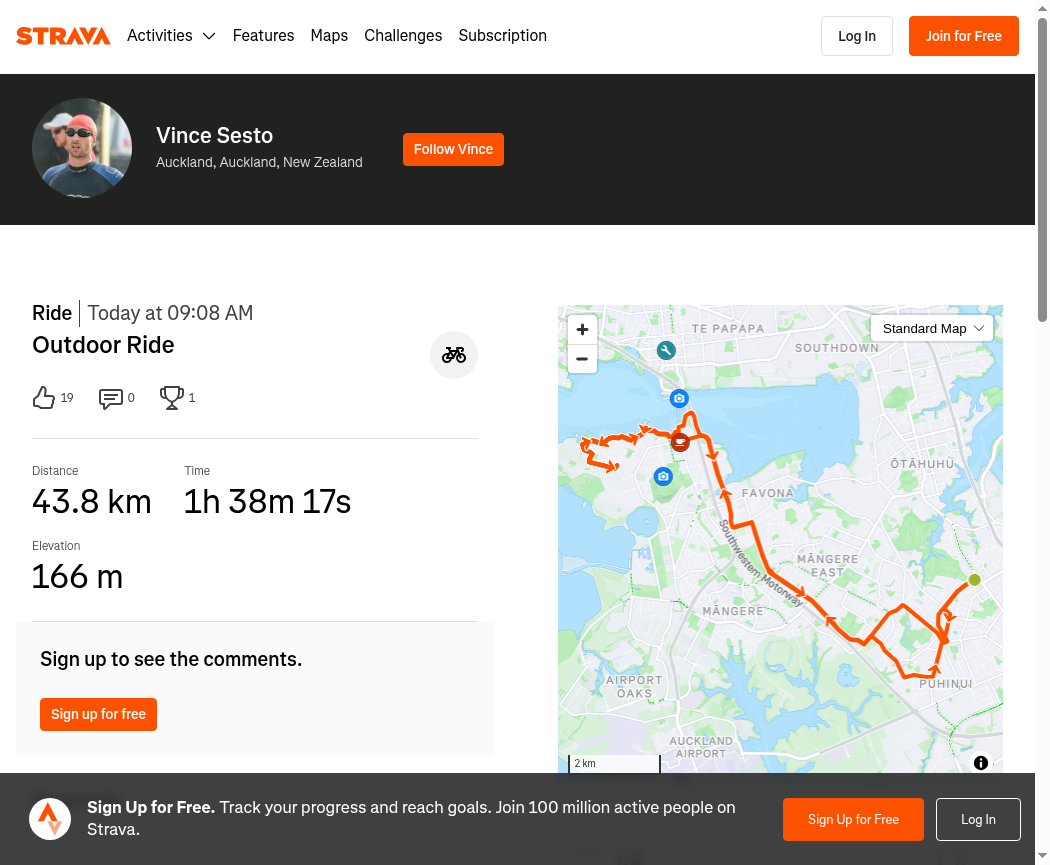Open the Challenges nav item
The image size is (1050, 865).
(x=403, y=35)
